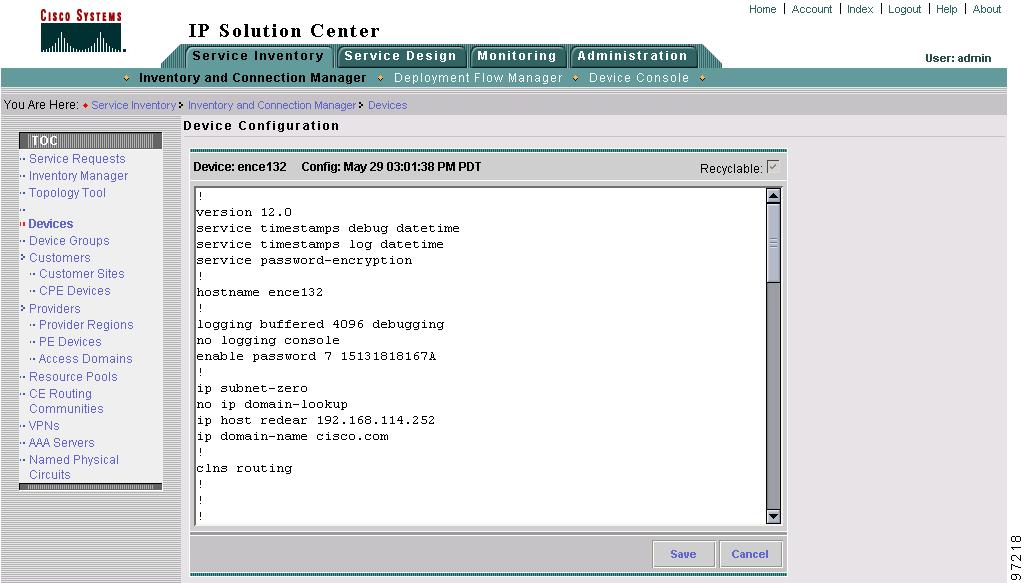Click the config scrollbar up arrow
This screenshot has height=583, width=1024.
(773, 196)
